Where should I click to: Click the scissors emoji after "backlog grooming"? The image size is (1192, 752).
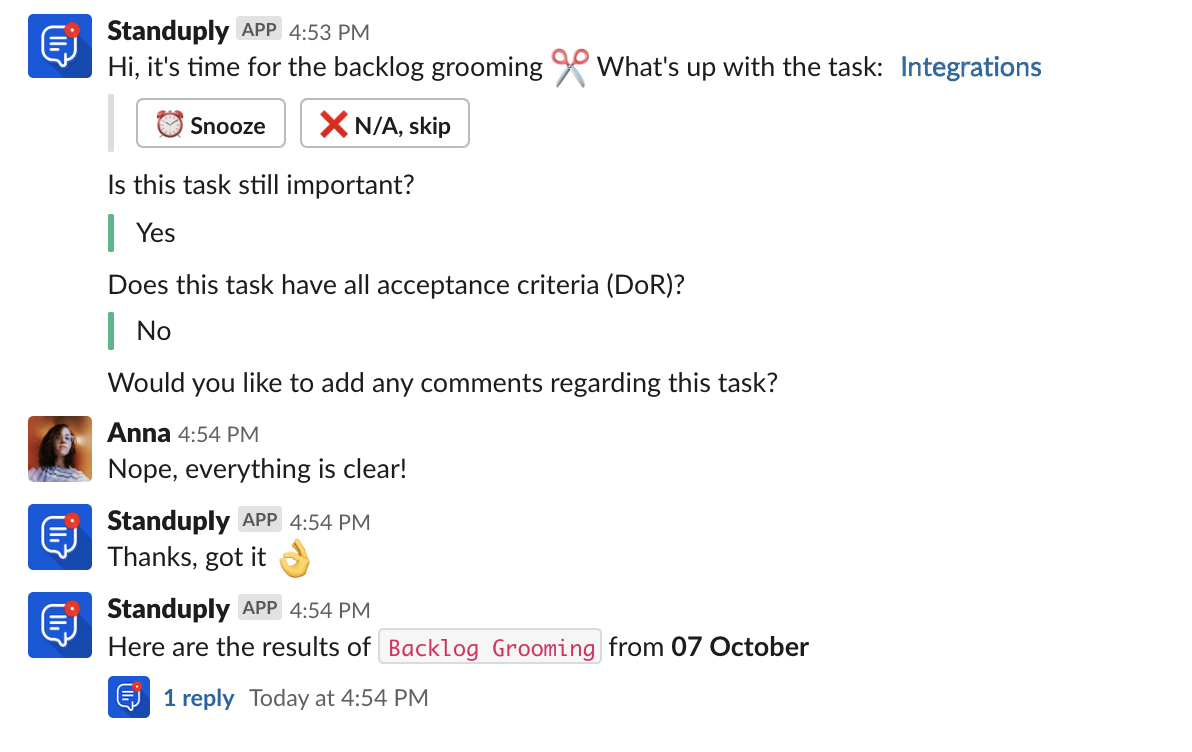[570, 68]
